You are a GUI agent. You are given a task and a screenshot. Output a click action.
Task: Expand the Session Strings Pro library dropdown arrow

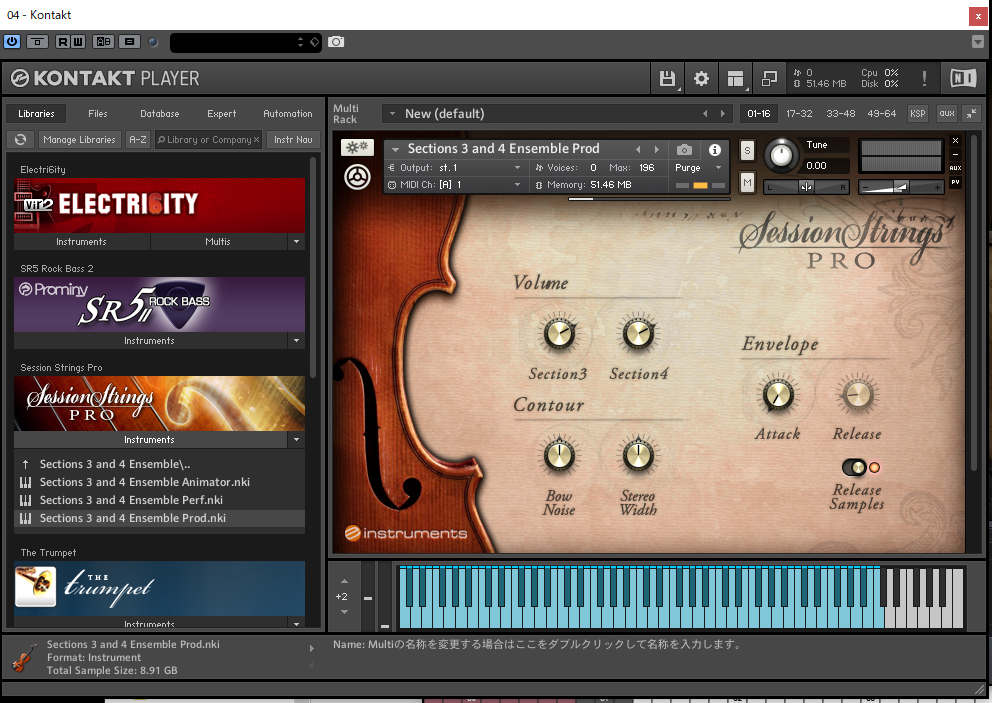tap(296, 439)
